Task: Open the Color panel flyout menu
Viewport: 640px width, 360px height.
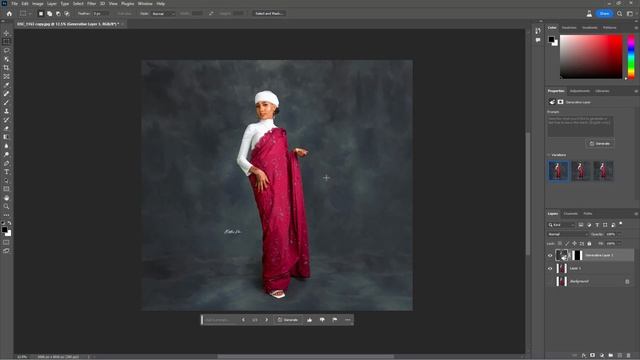Action: pos(636,28)
